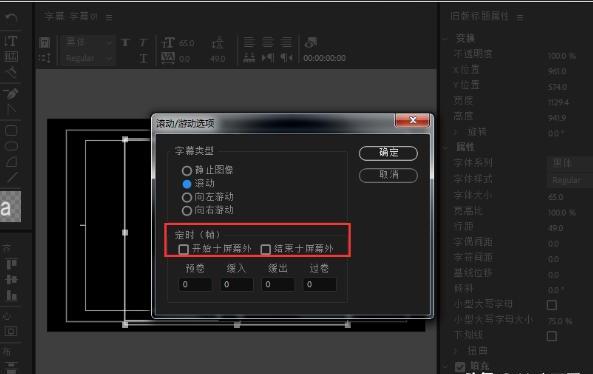Viewport: 593px width, 374px height.
Task: Click the 缓入 input field
Action: pyautogui.click(x=236, y=284)
